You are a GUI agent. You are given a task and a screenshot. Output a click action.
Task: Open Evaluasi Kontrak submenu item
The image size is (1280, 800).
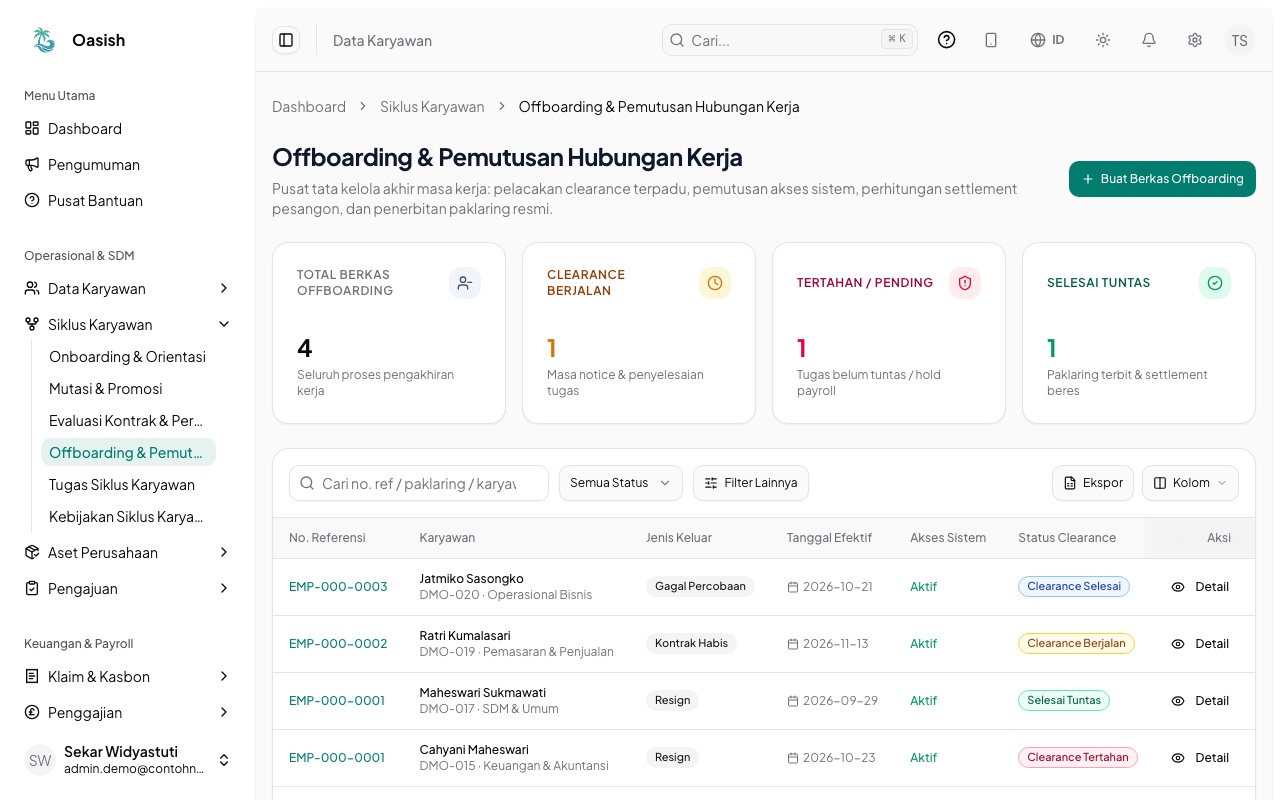tap(128, 421)
